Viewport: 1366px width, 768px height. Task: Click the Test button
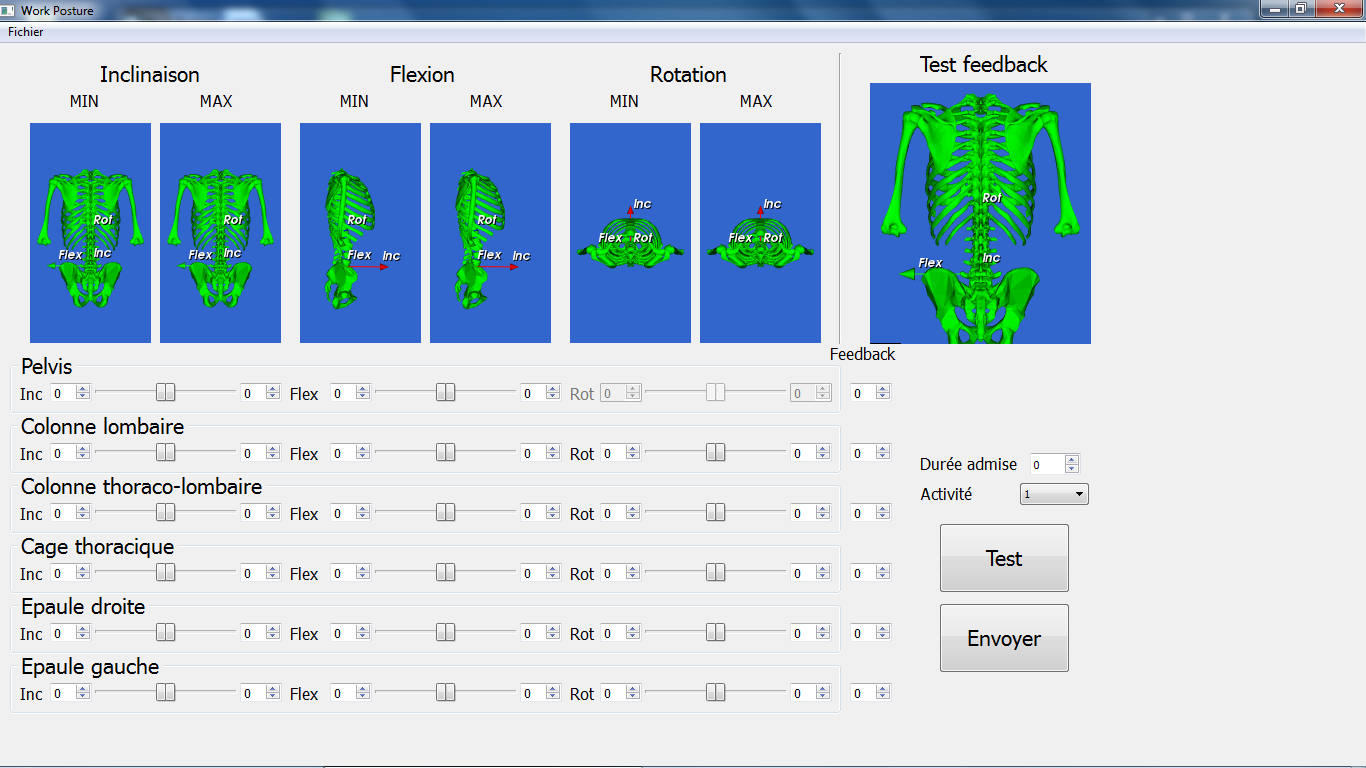click(x=1004, y=558)
